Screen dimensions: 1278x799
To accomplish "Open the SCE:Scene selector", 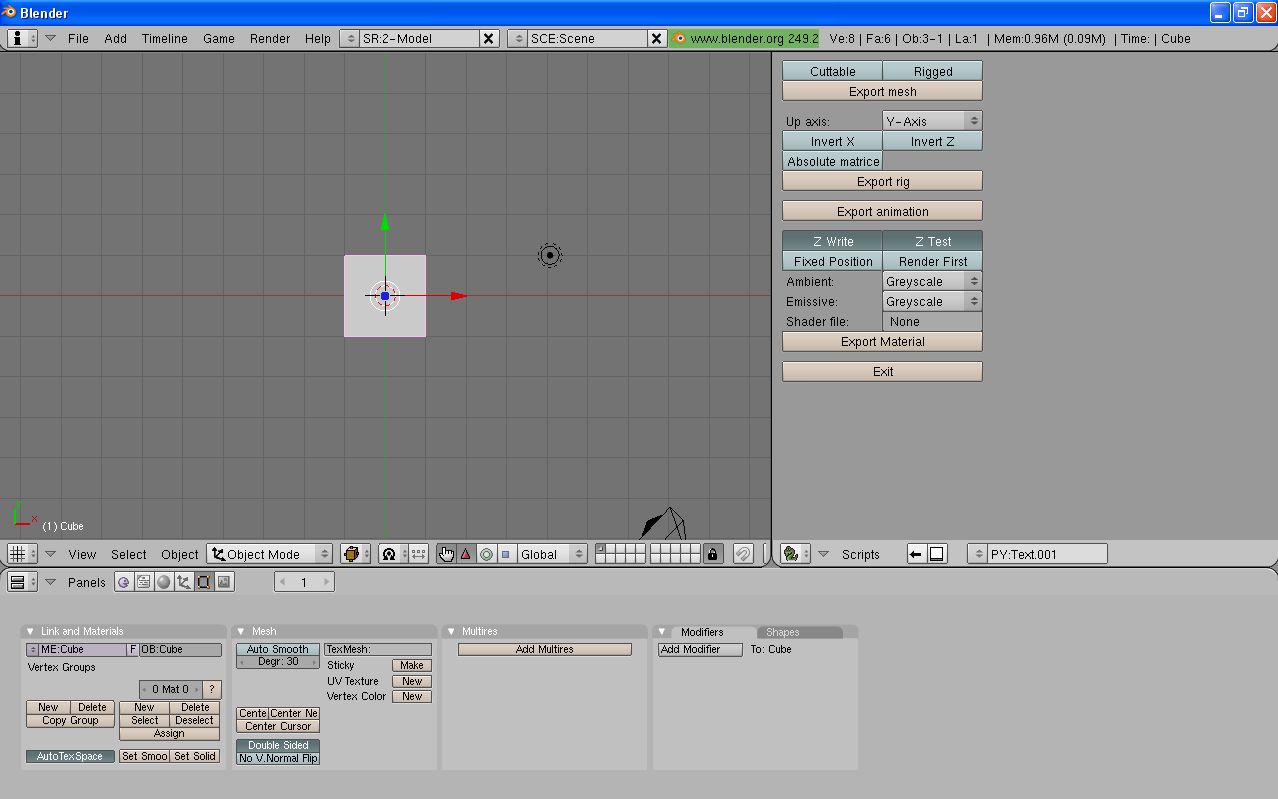I will pos(517,38).
